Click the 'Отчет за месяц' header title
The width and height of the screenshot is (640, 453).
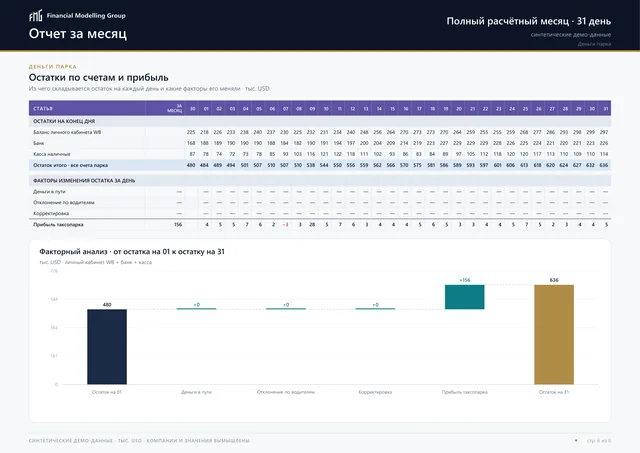(x=78, y=33)
